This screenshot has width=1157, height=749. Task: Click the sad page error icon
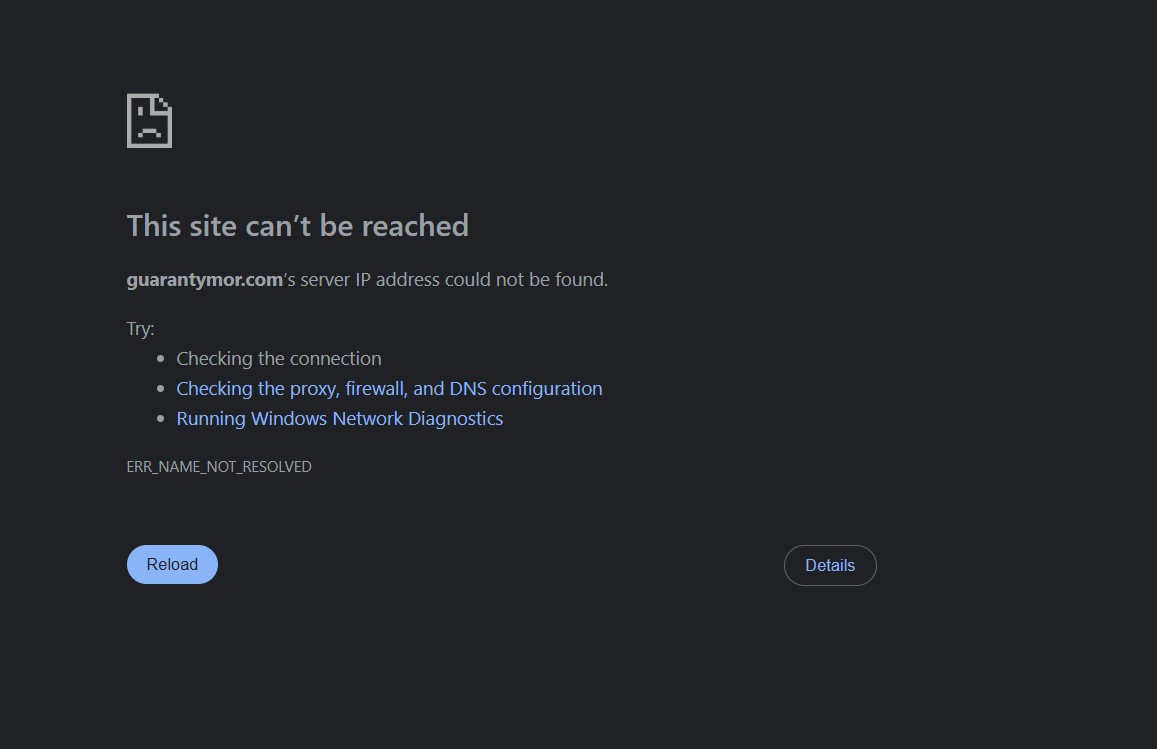pos(149,121)
